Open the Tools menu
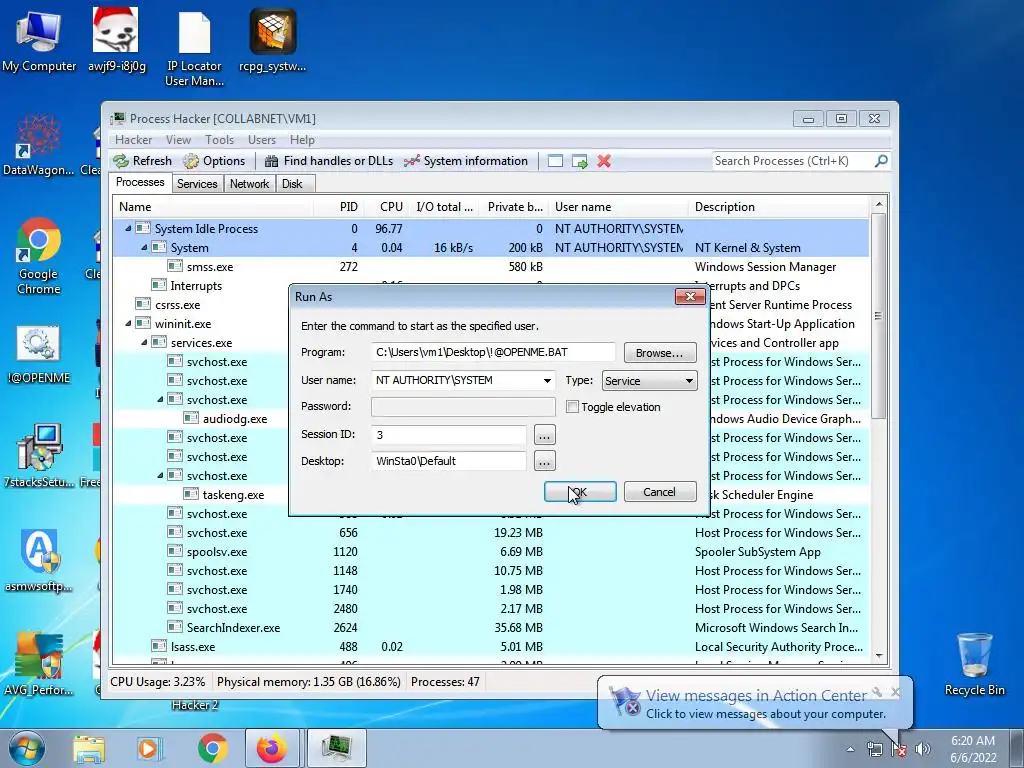Screen dimensions: 1024x768 point(219,140)
